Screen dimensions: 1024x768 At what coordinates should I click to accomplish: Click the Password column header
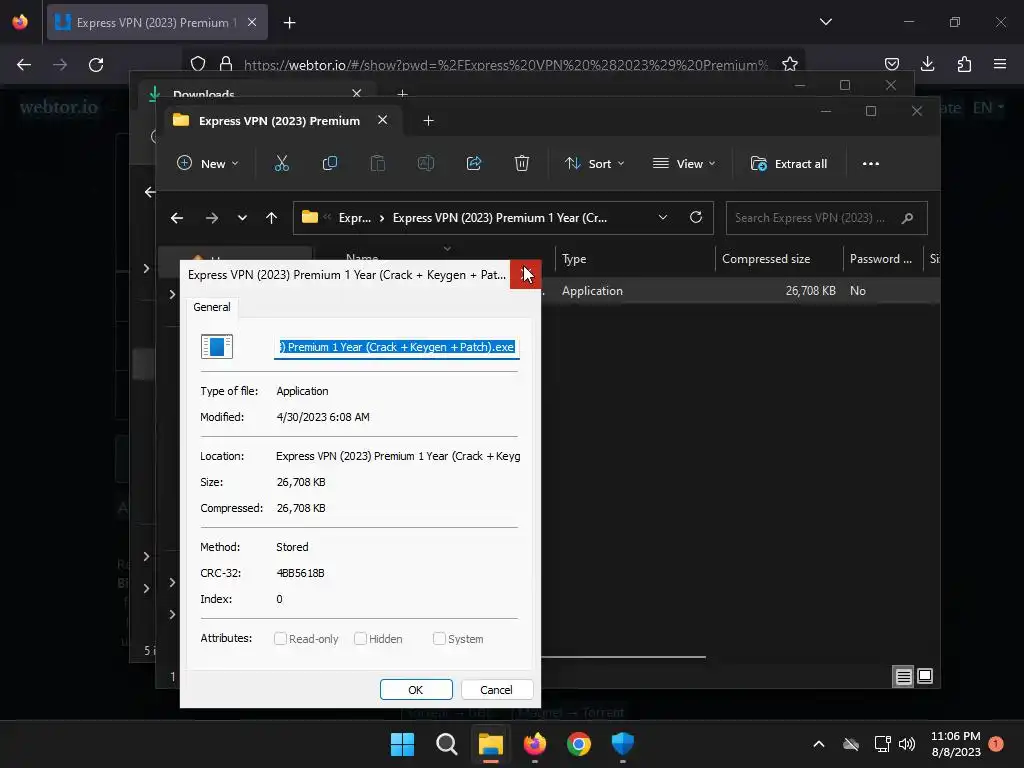[881, 259]
